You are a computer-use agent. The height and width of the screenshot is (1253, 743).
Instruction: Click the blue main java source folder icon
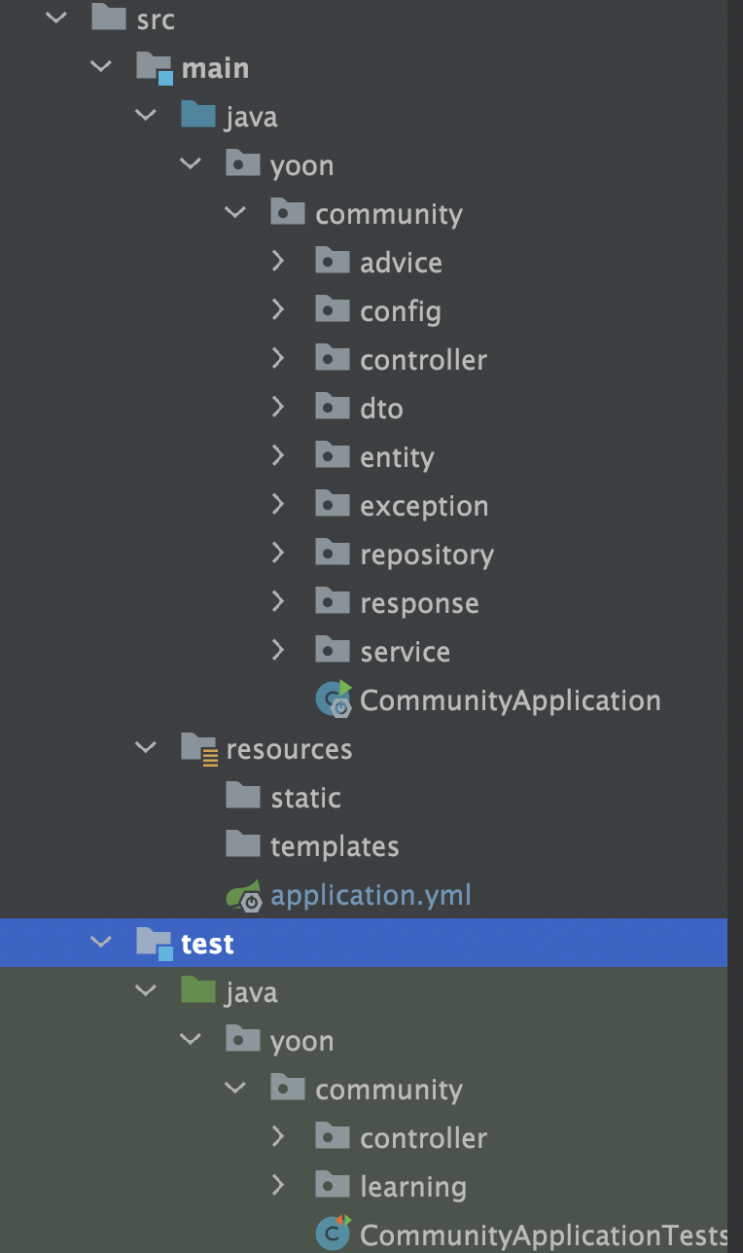(x=198, y=115)
